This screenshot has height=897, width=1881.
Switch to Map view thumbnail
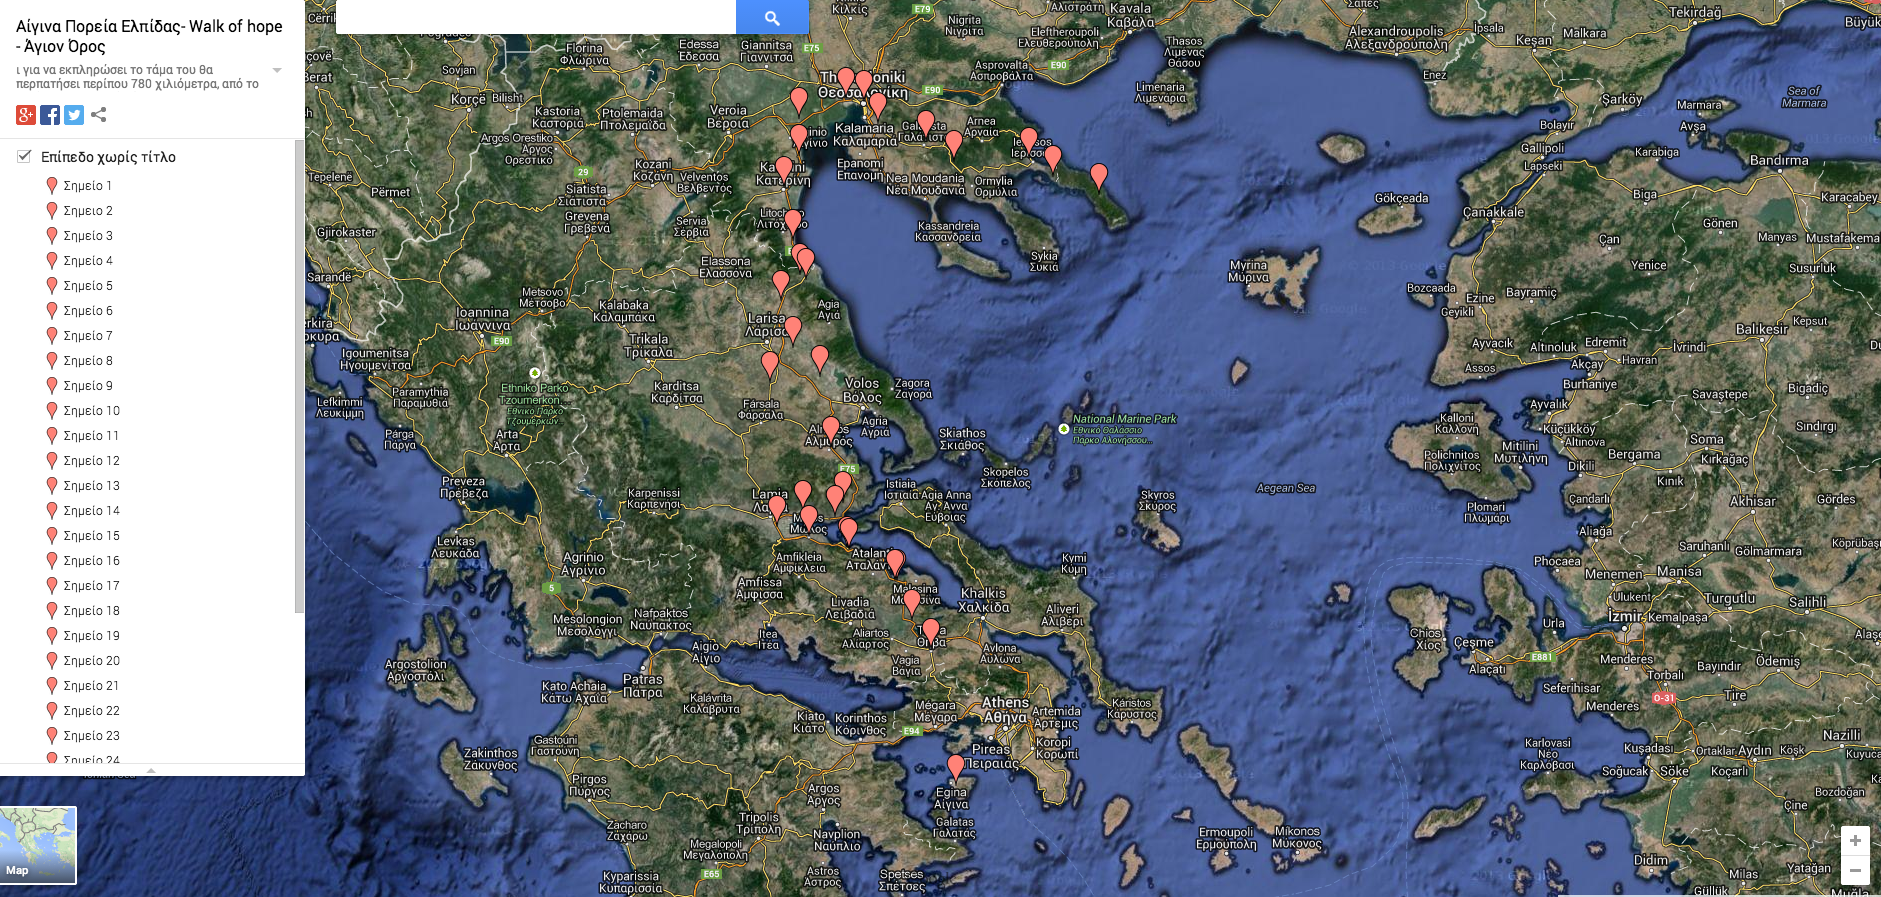[x=38, y=845]
